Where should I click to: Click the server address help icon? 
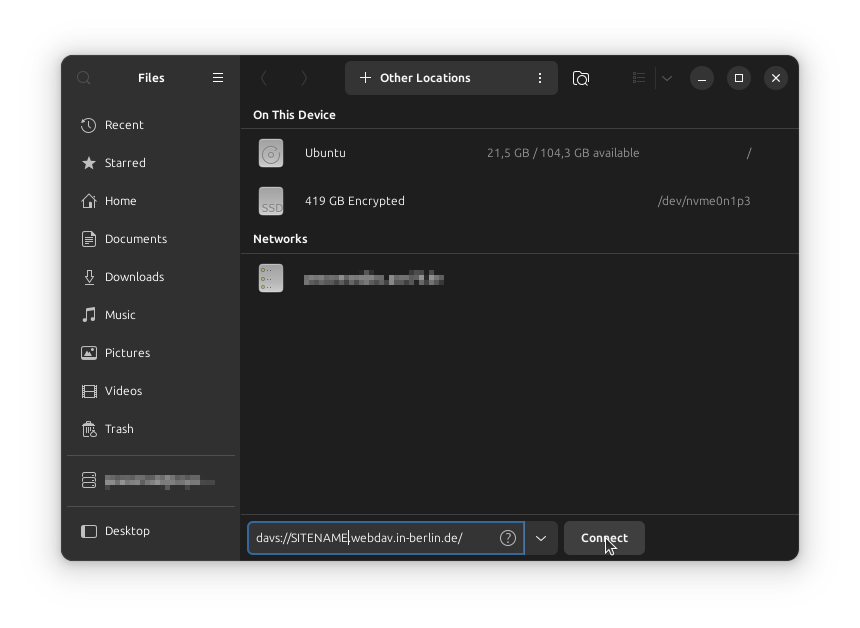click(x=508, y=538)
